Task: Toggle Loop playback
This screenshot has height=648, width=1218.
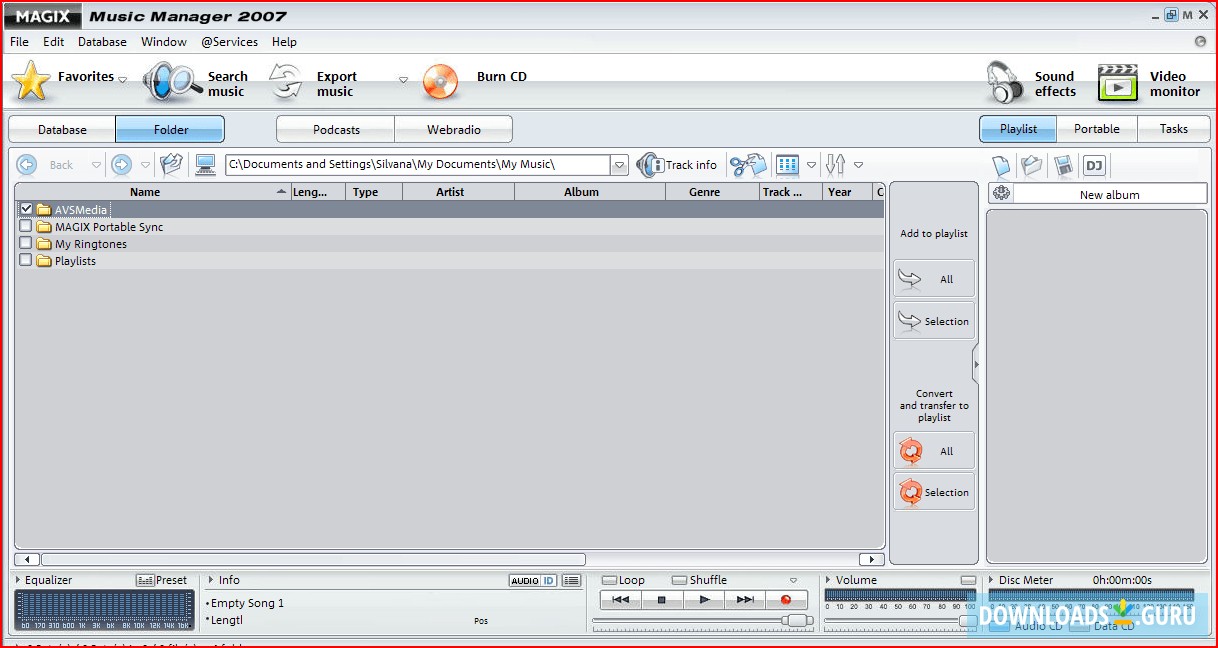Action: [x=609, y=580]
